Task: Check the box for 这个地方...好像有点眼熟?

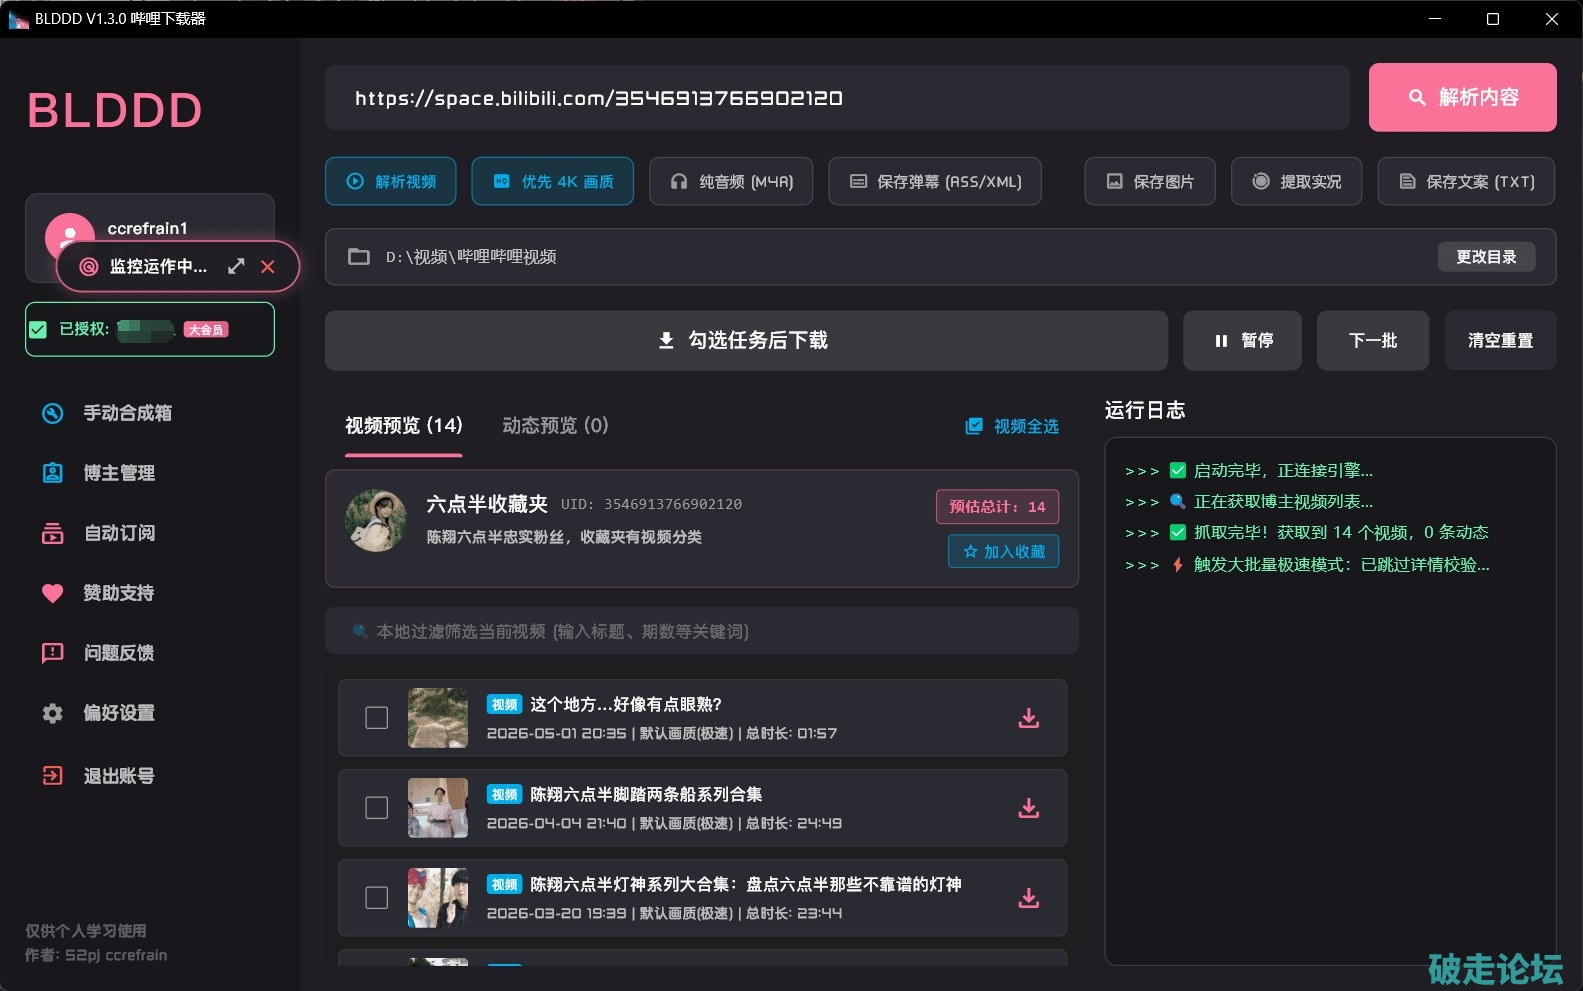Action: (377, 718)
